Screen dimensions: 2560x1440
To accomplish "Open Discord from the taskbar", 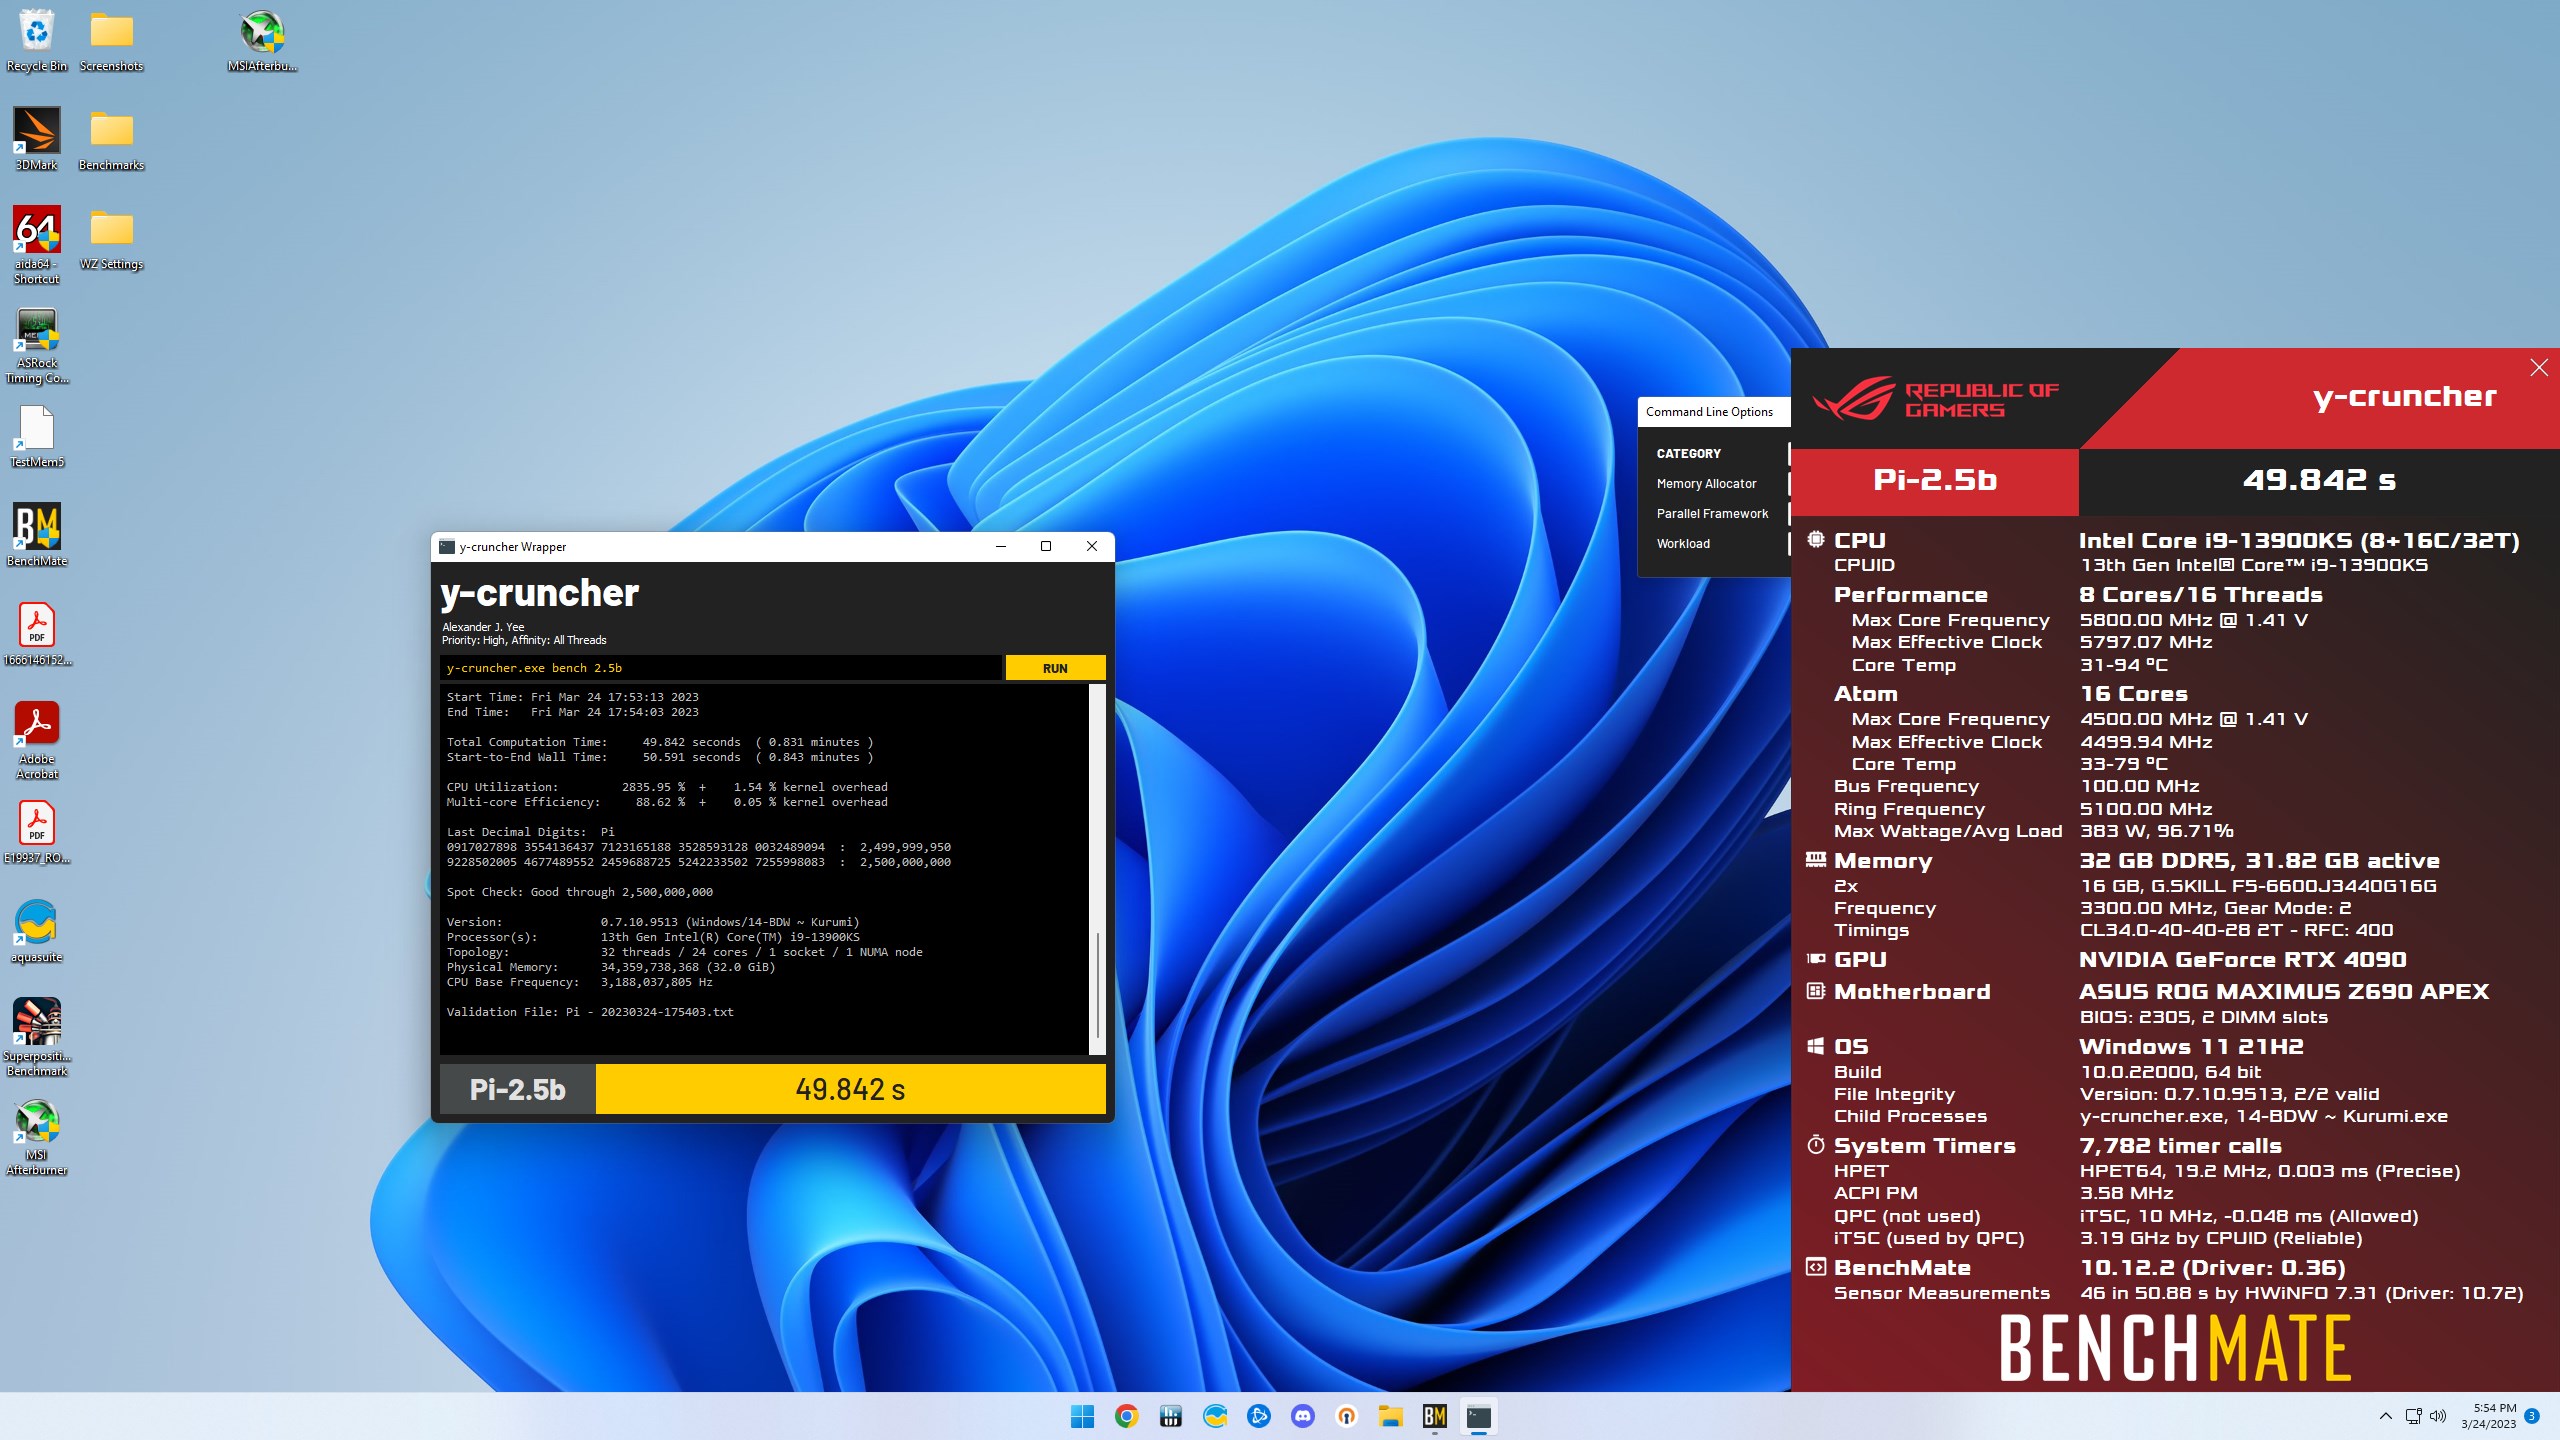I will pos(1302,1416).
